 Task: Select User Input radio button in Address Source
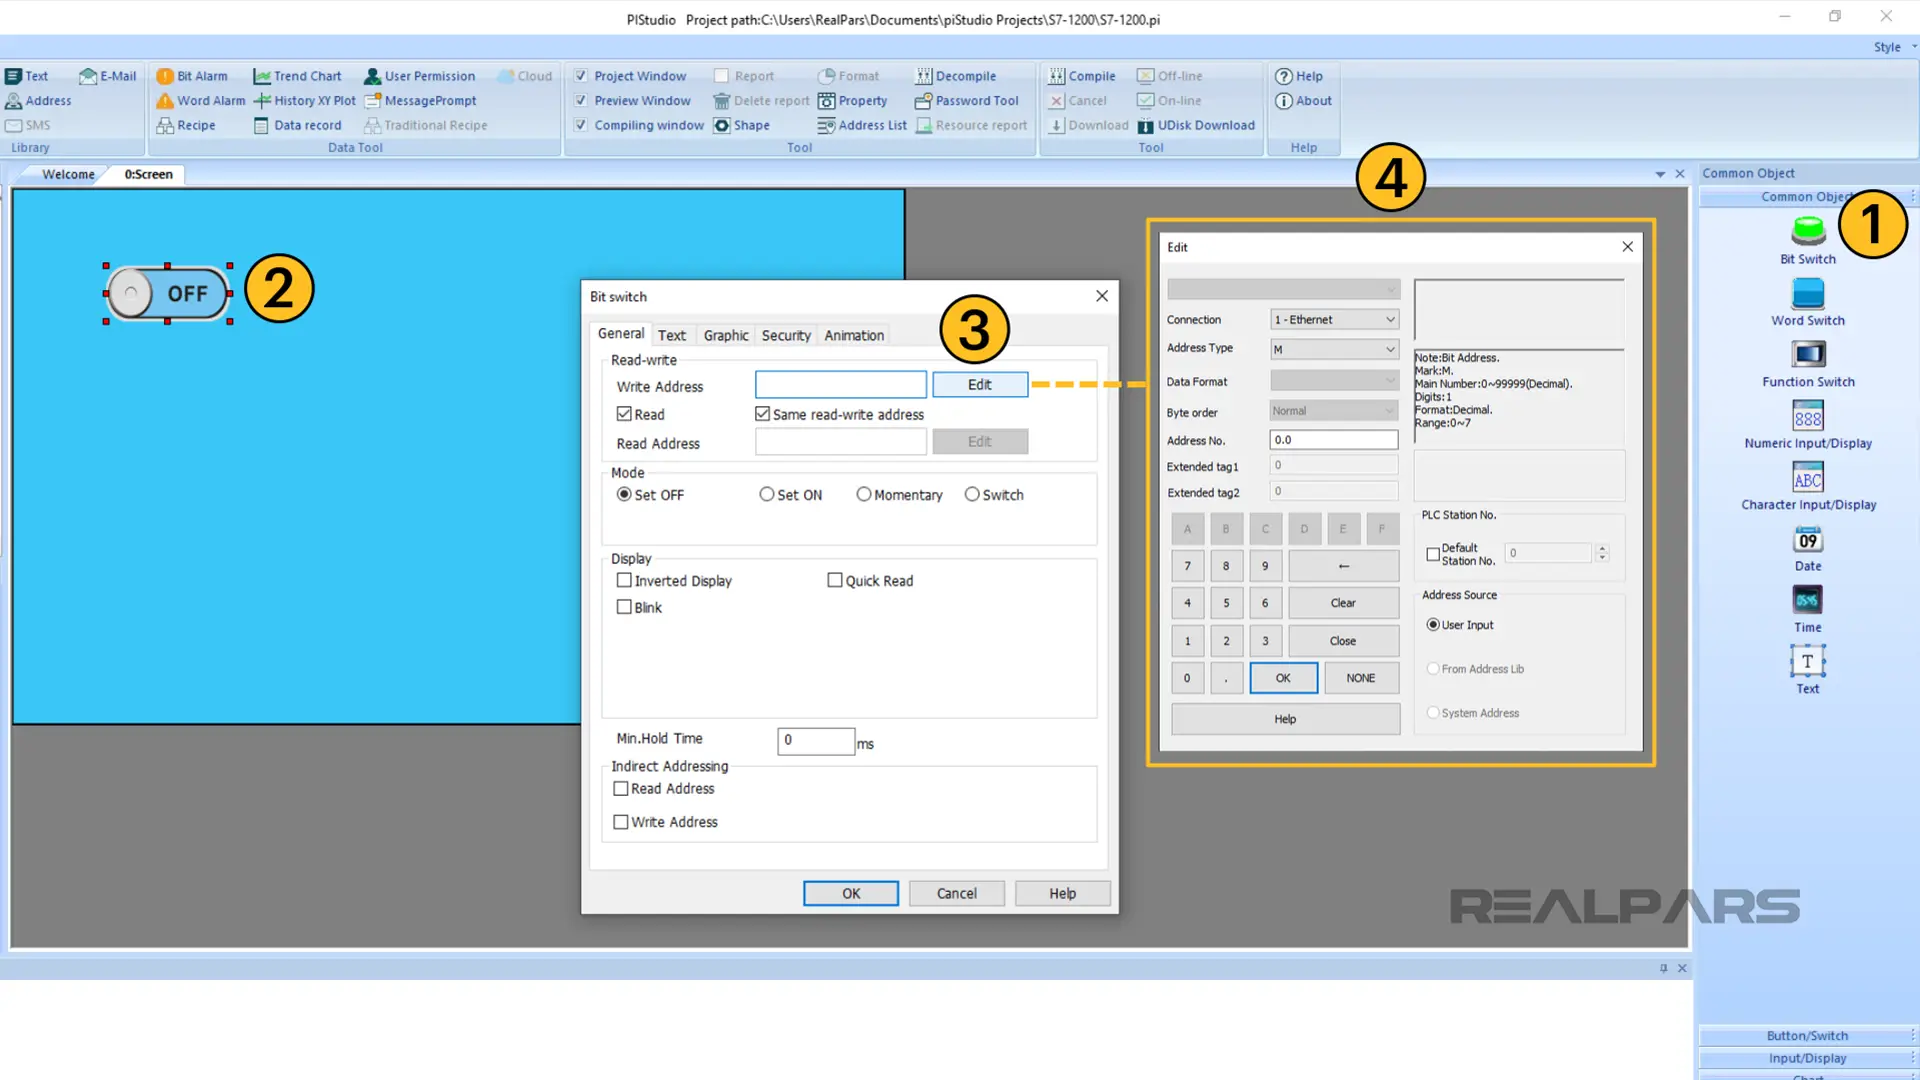click(1433, 624)
